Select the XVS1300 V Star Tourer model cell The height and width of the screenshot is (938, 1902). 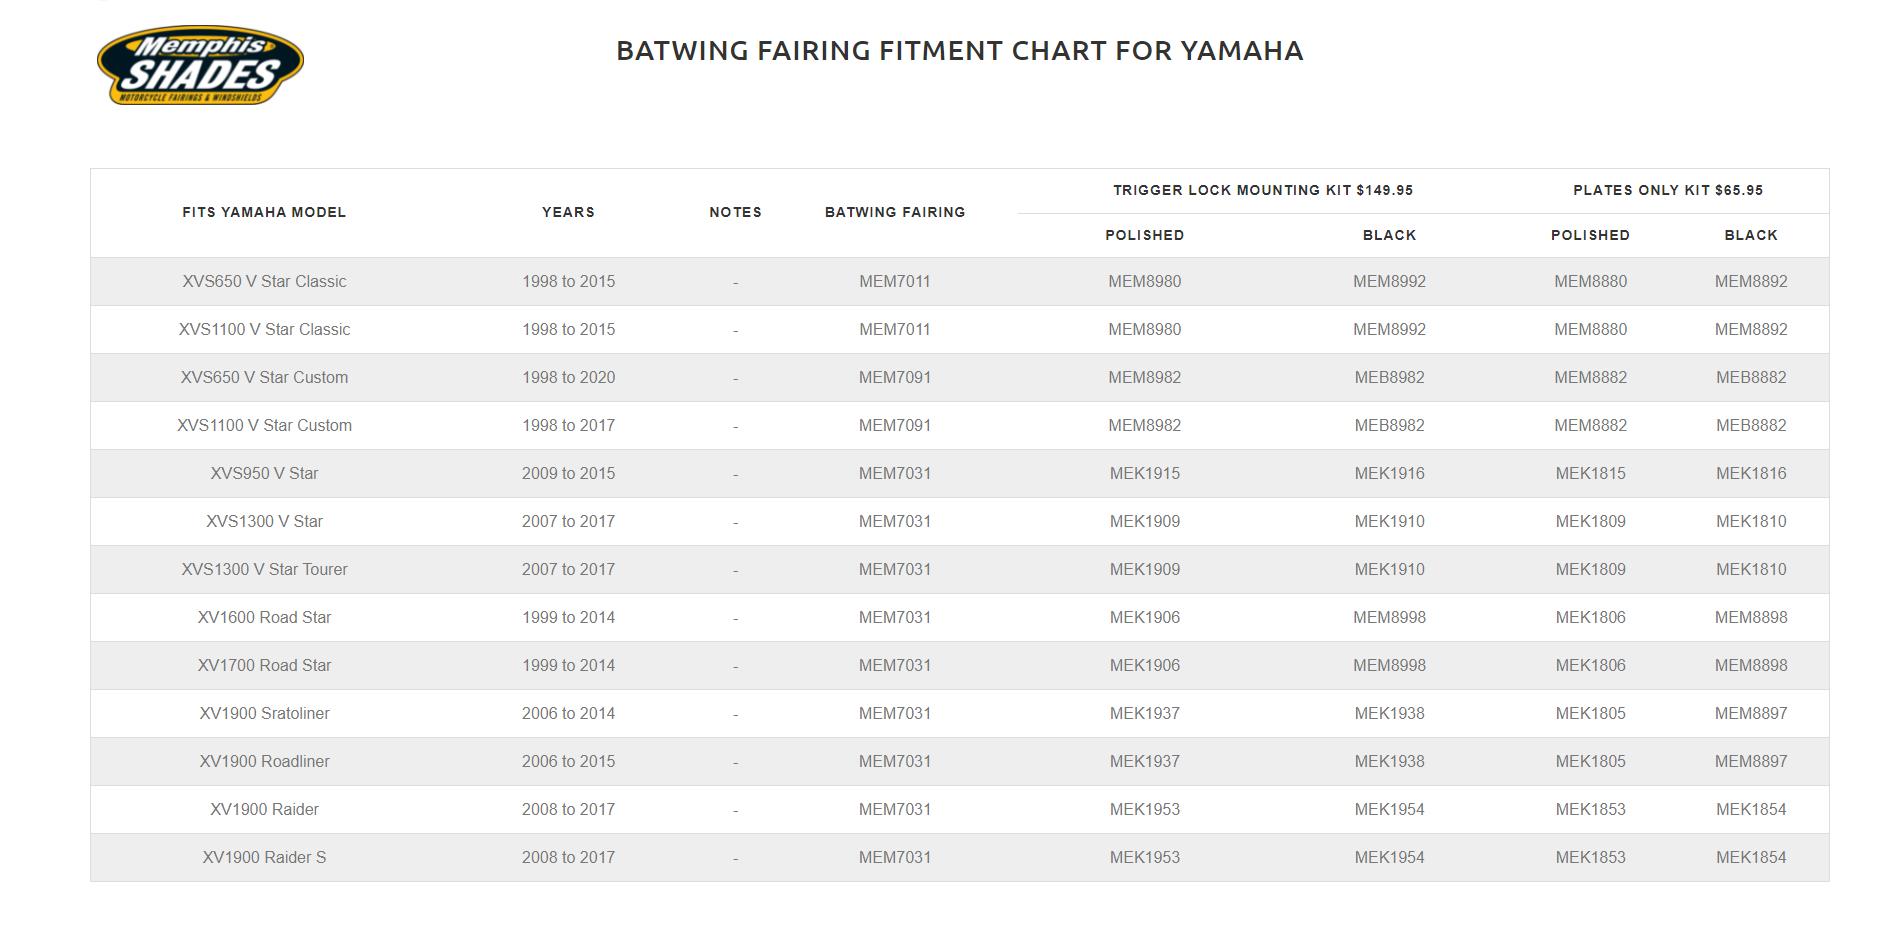(264, 570)
